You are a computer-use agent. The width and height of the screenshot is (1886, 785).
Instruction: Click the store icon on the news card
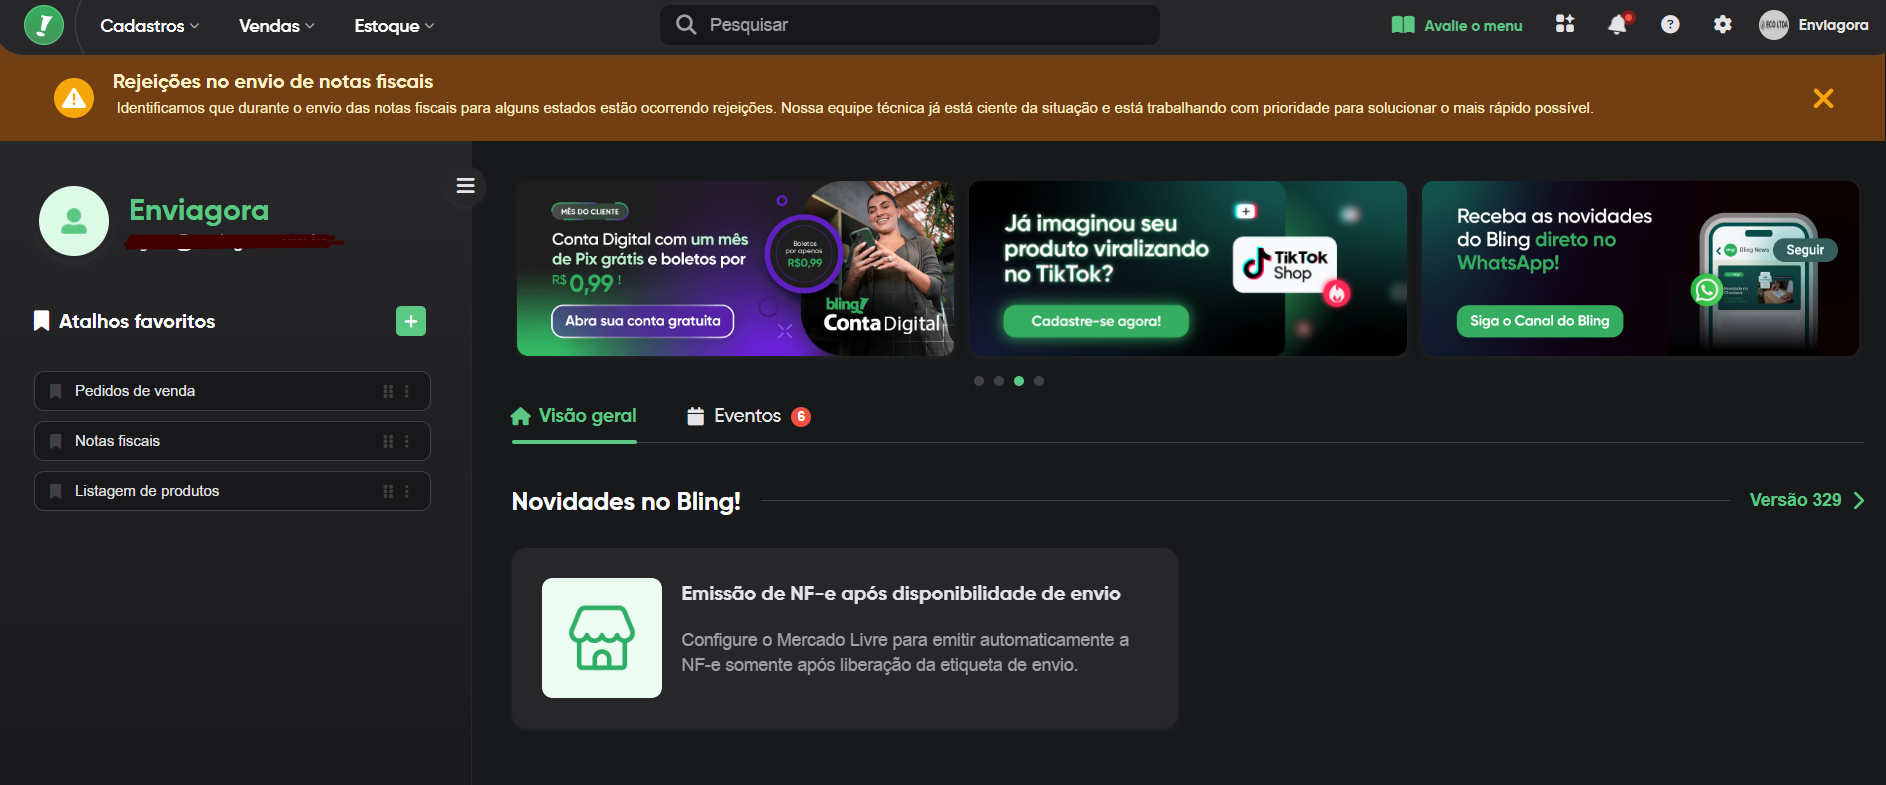[x=602, y=638]
